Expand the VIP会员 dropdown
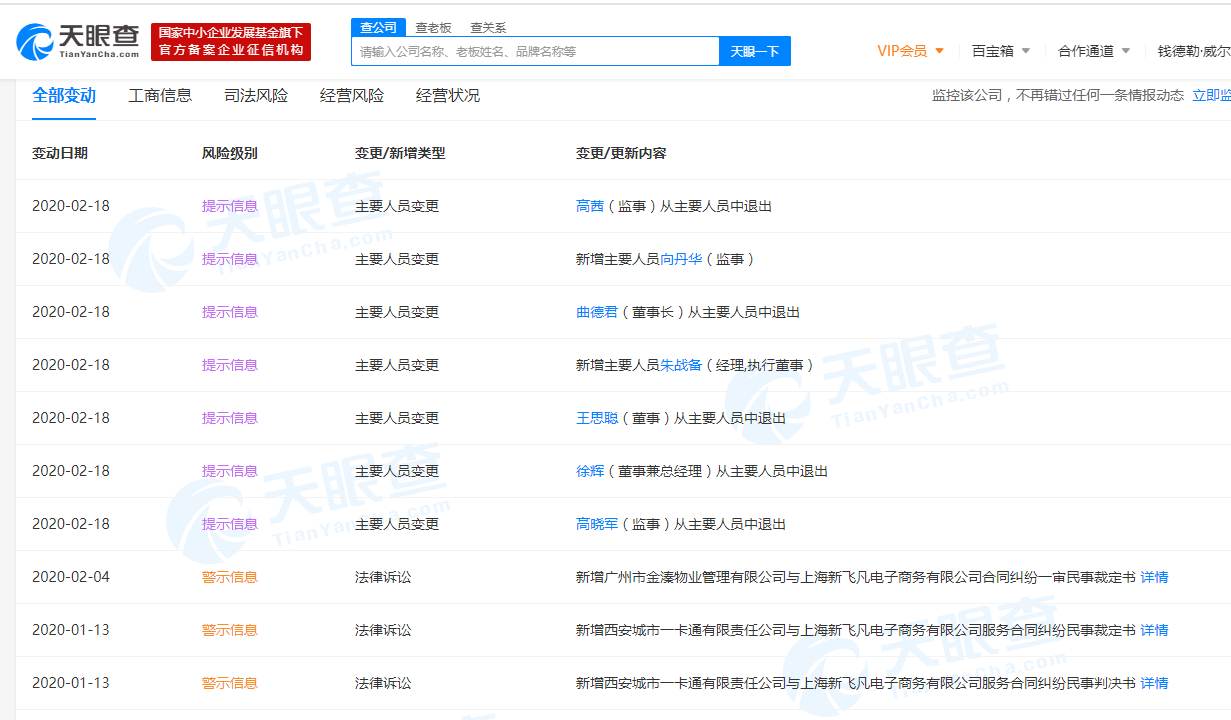This screenshot has height=720, width=1231. tap(910, 51)
